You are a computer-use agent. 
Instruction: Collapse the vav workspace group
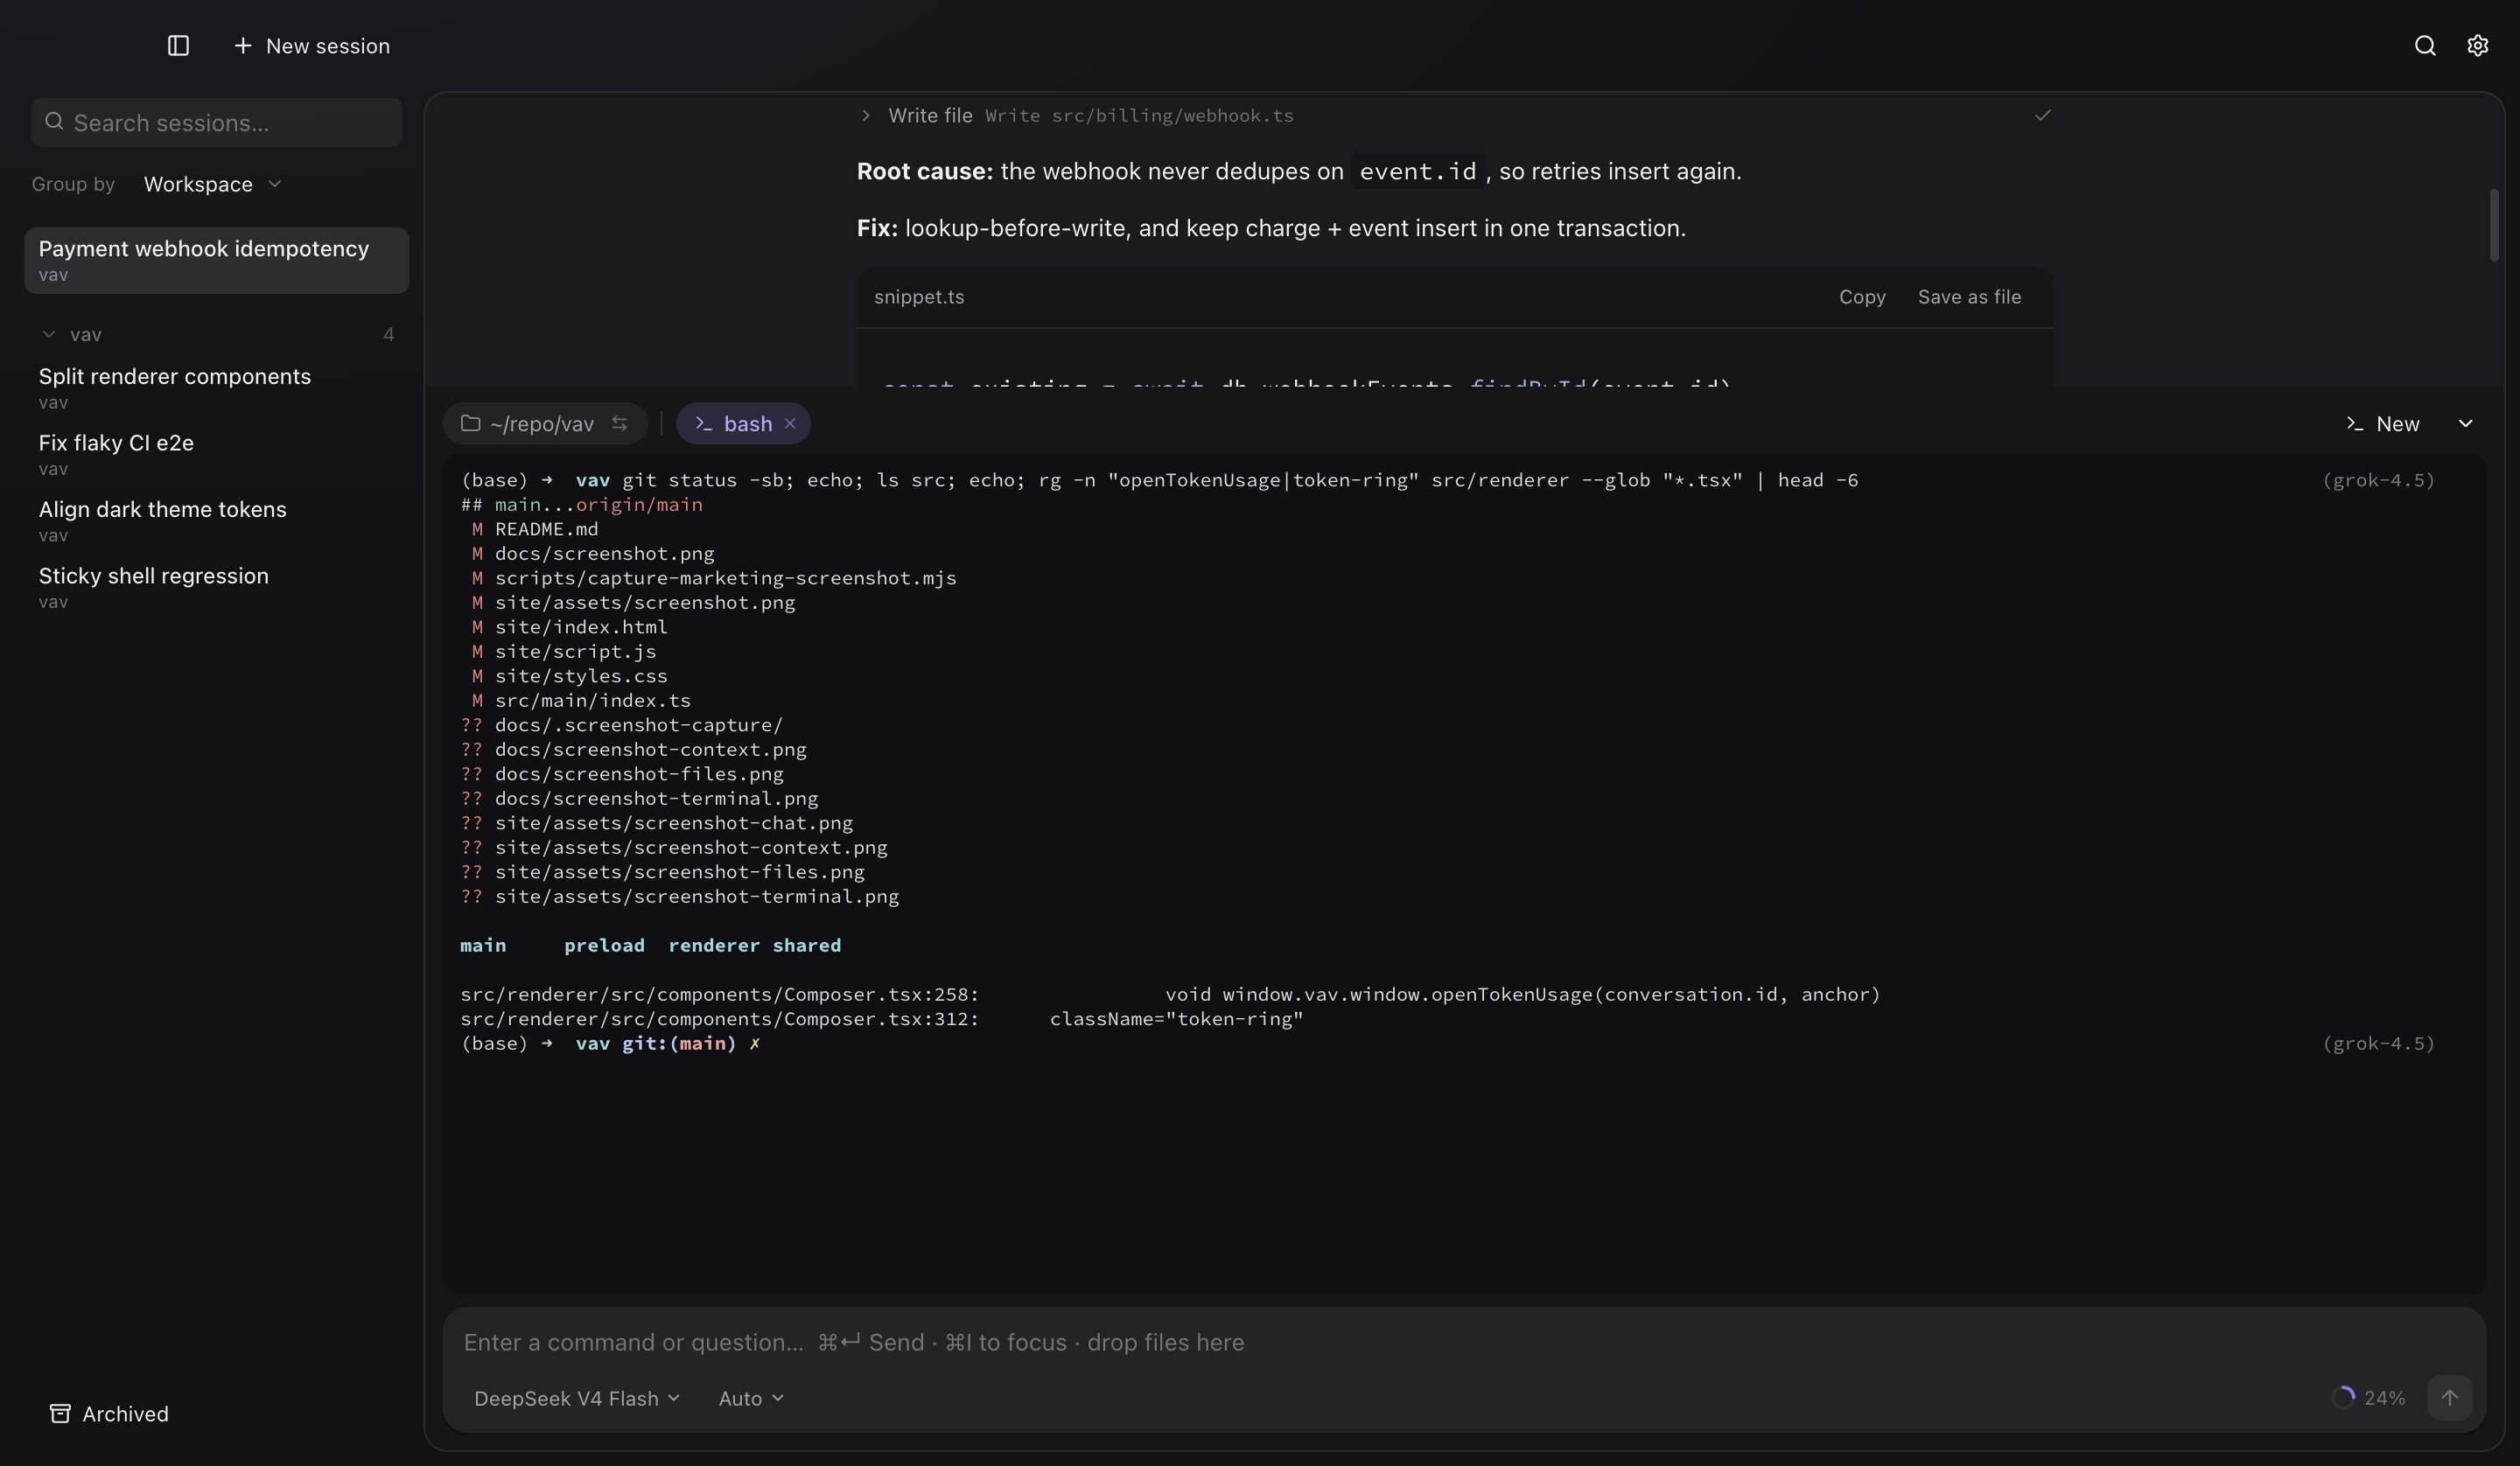pos(48,334)
